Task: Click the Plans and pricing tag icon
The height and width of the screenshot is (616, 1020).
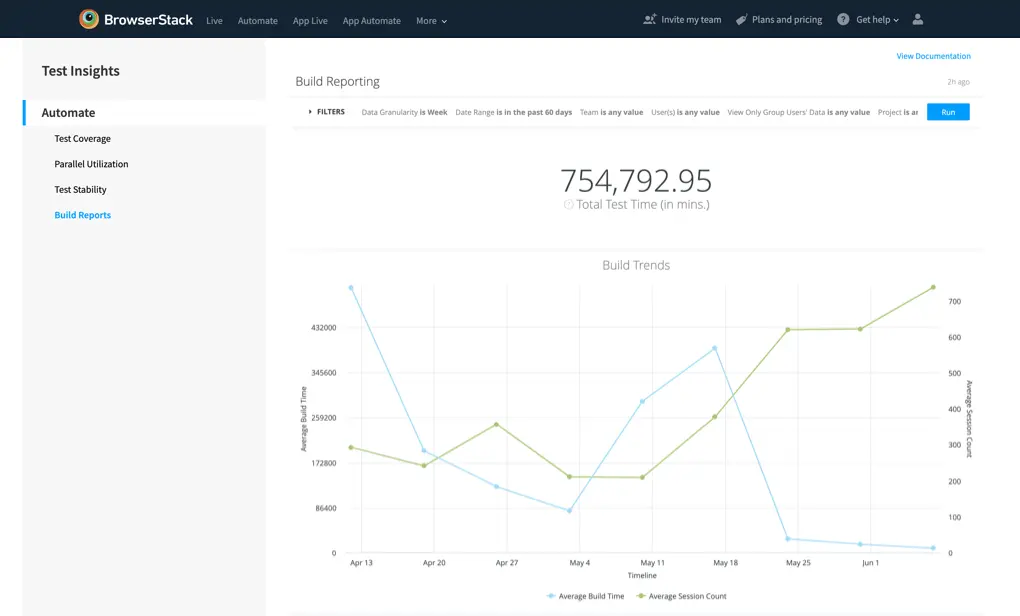Action: pos(741,19)
